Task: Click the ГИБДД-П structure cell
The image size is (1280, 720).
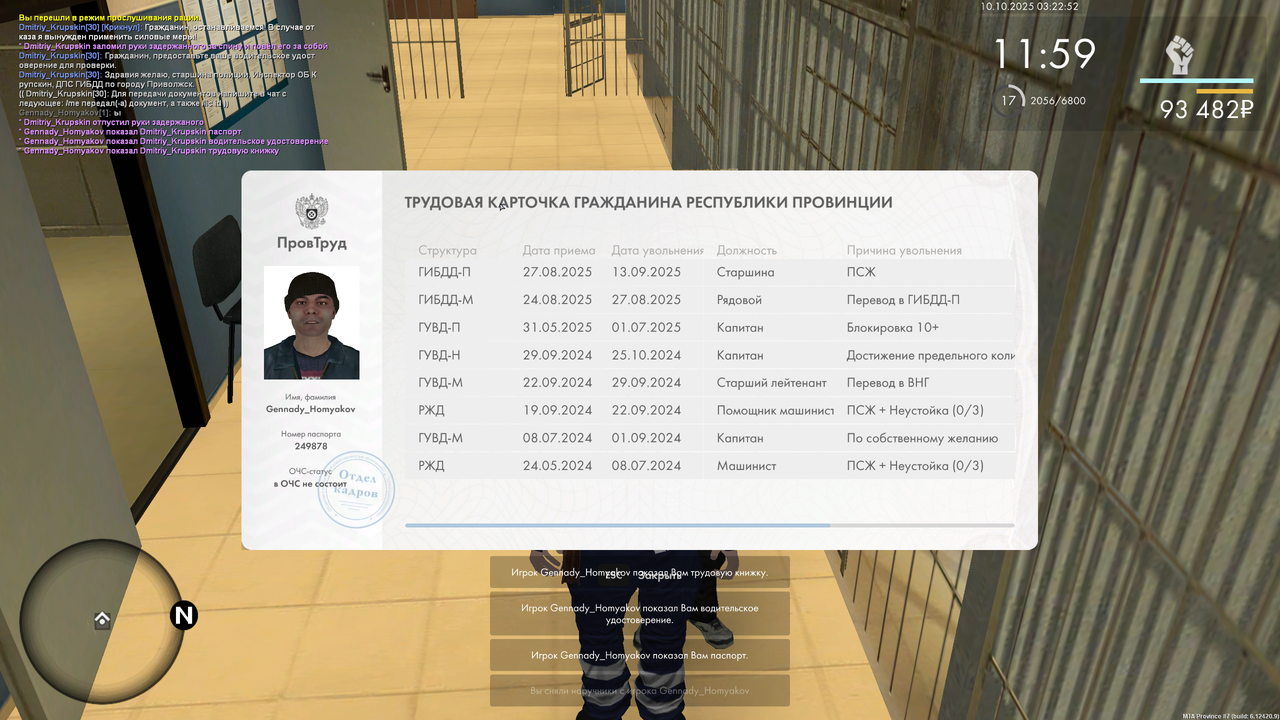Action: [x=444, y=272]
